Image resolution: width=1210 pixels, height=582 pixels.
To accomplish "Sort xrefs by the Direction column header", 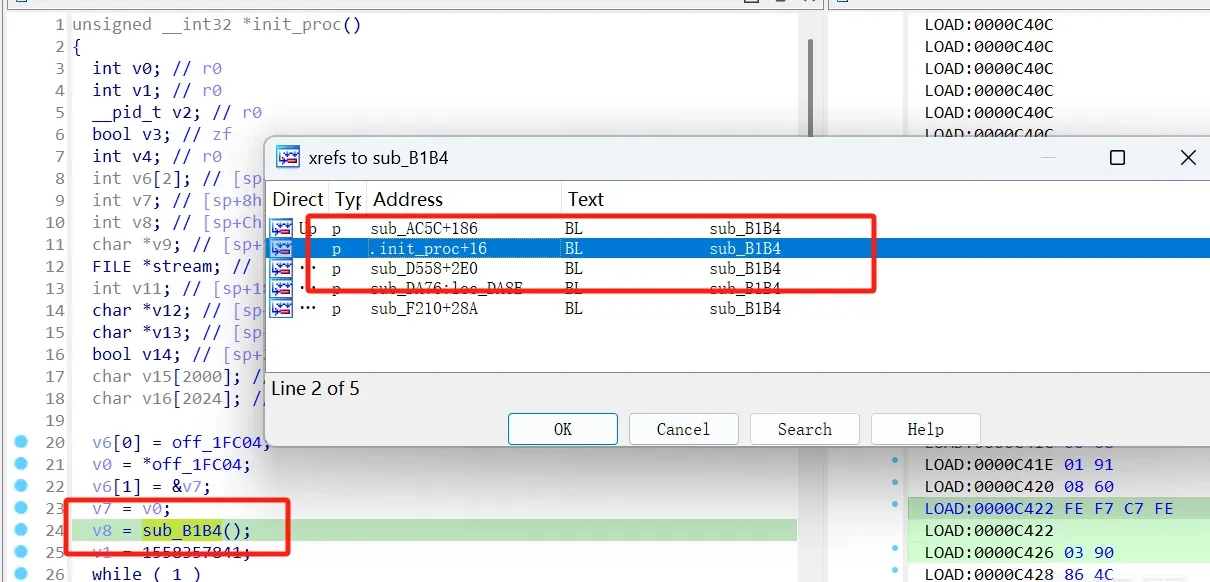I will pos(298,199).
